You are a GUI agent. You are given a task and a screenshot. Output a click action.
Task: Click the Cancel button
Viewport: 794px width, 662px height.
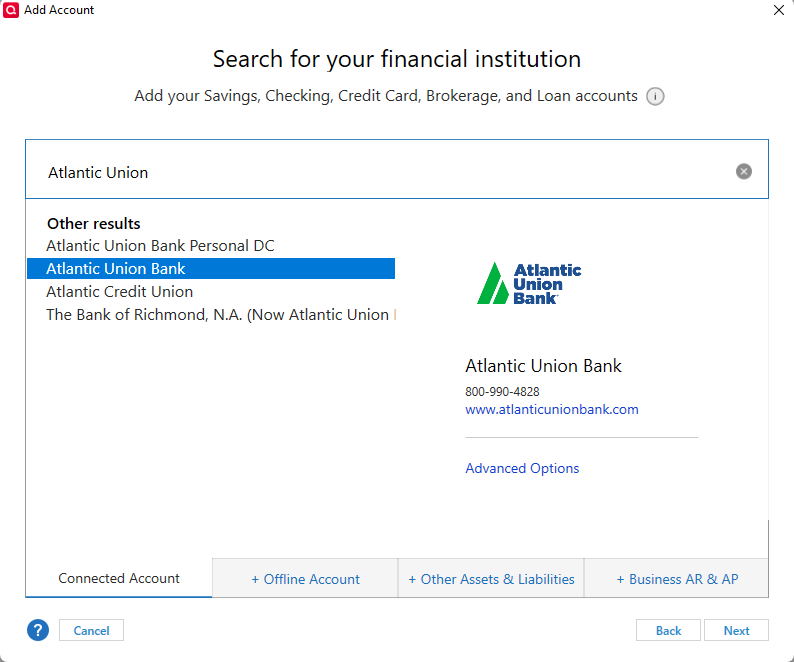click(91, 630)
